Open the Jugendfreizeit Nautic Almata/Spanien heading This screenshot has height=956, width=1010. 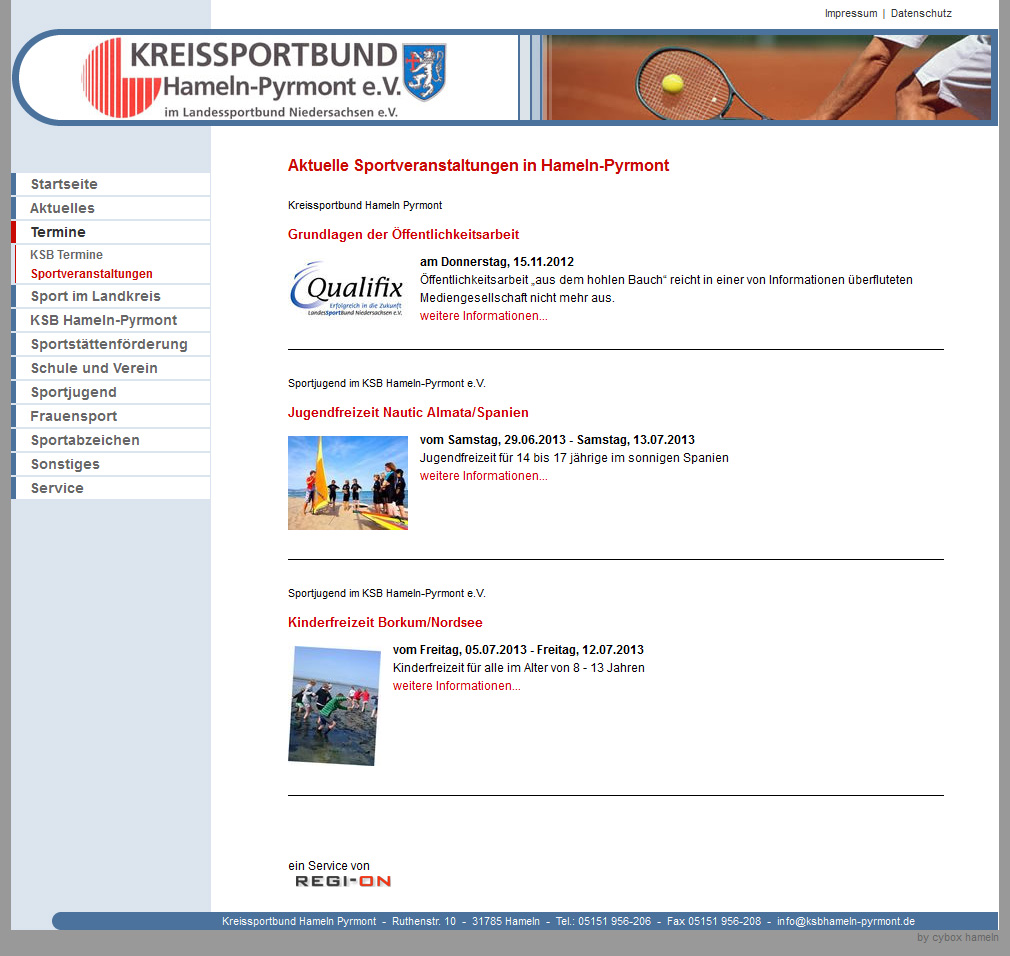coord(408,412)
